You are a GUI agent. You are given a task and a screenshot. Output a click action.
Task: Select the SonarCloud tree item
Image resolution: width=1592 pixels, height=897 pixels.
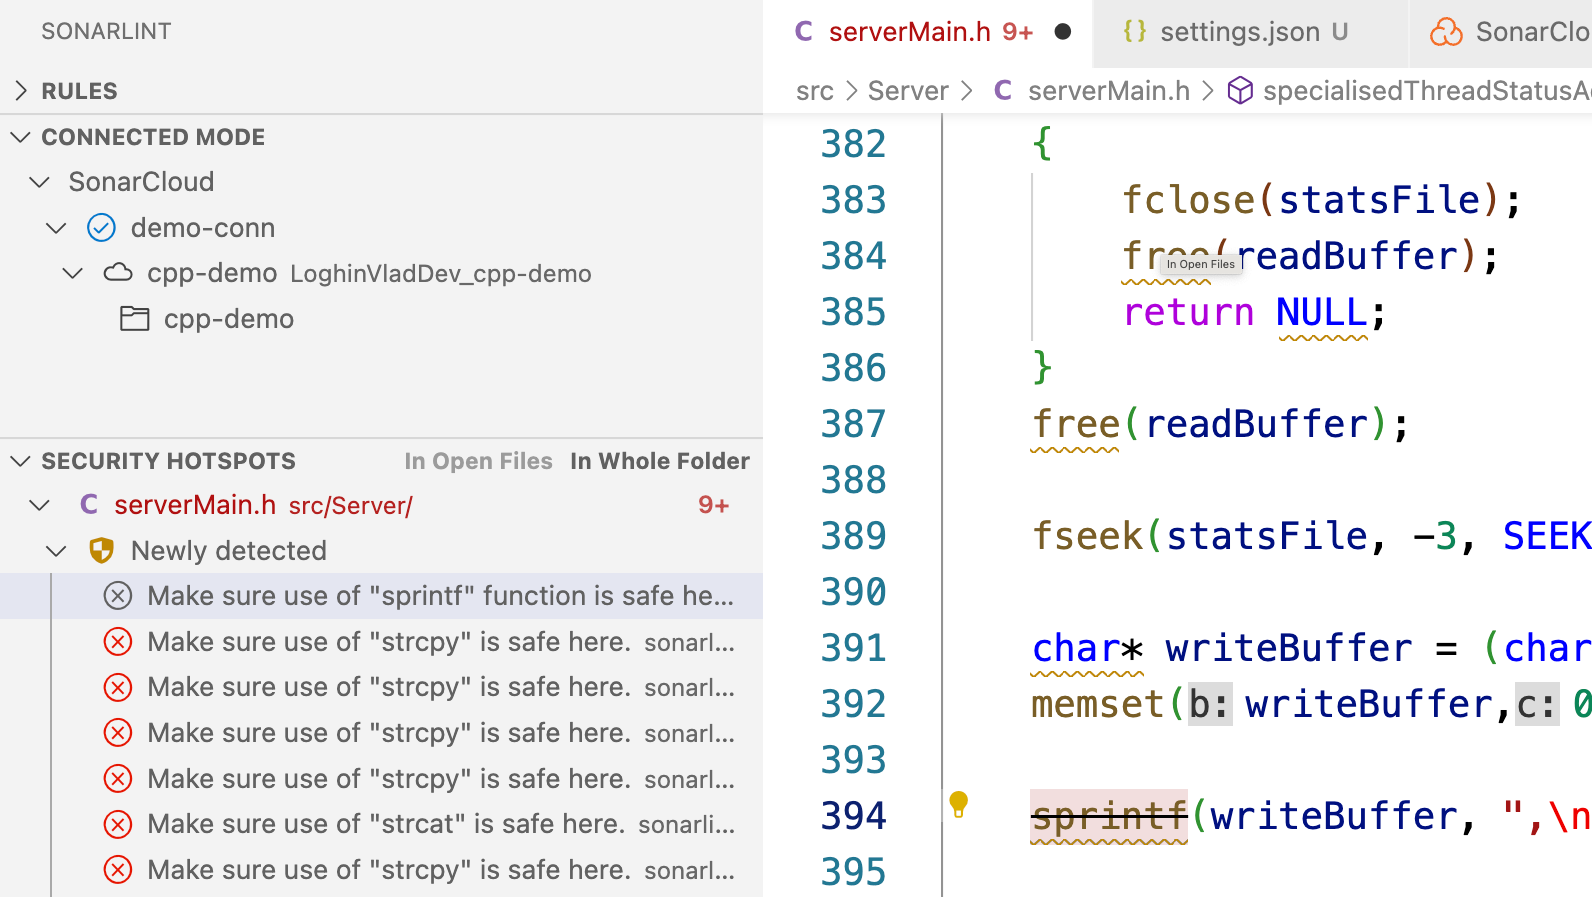pyautogui.click(x=381, y=182)
